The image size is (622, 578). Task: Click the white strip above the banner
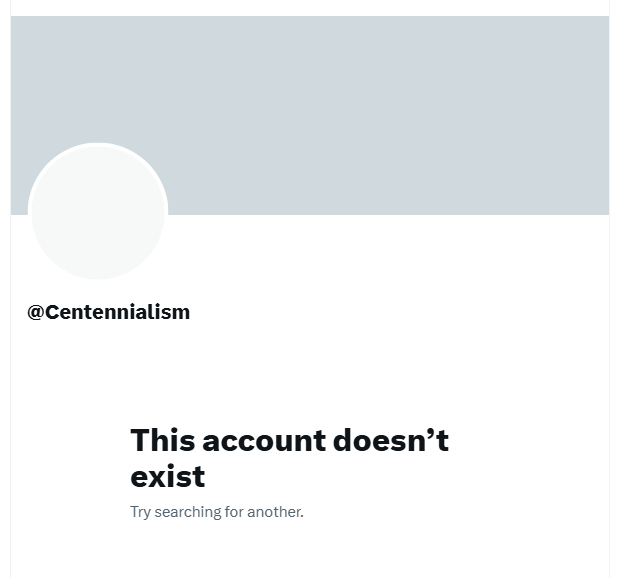309,8
